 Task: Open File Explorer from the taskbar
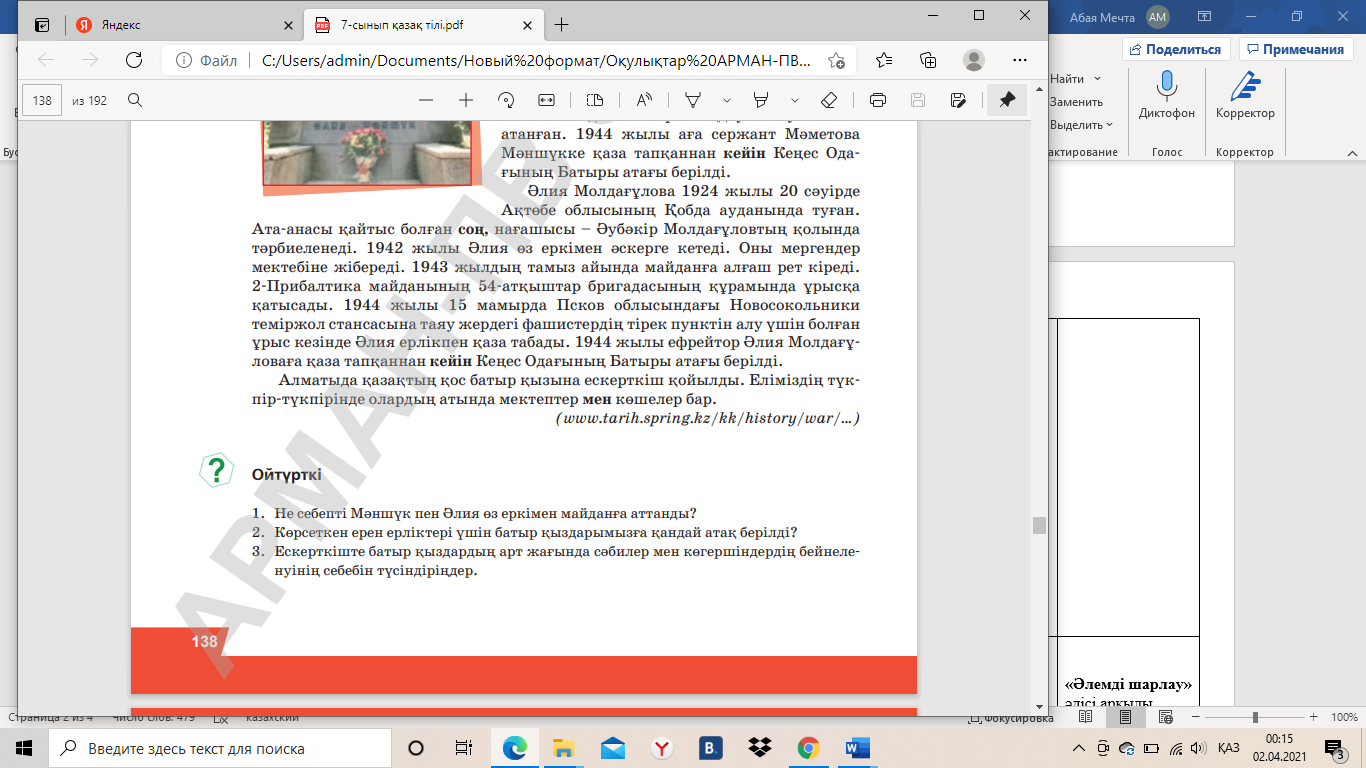[x=564, y=748]
